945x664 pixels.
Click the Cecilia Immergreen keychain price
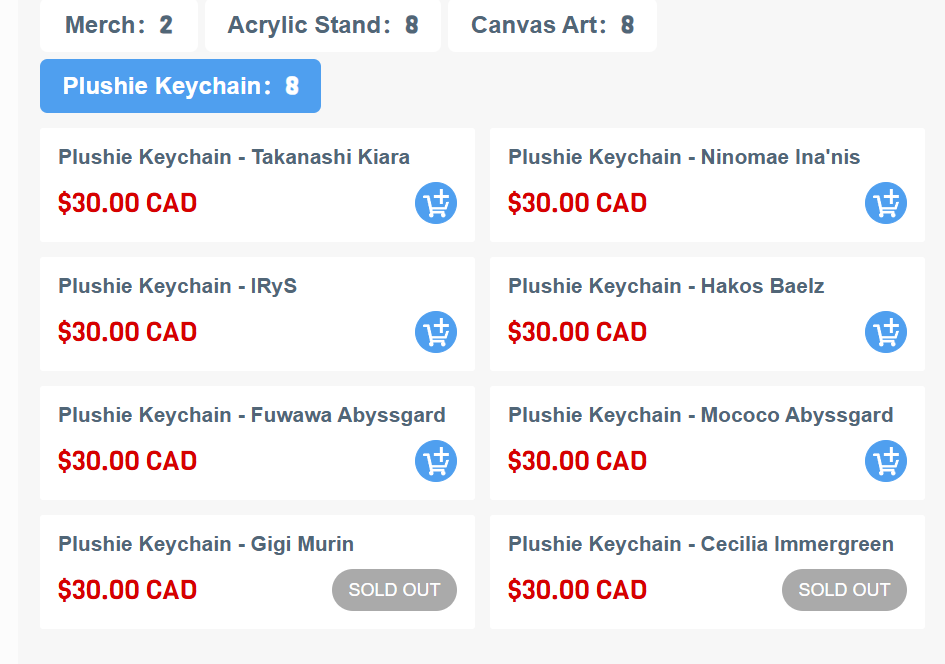coord(577,590)
